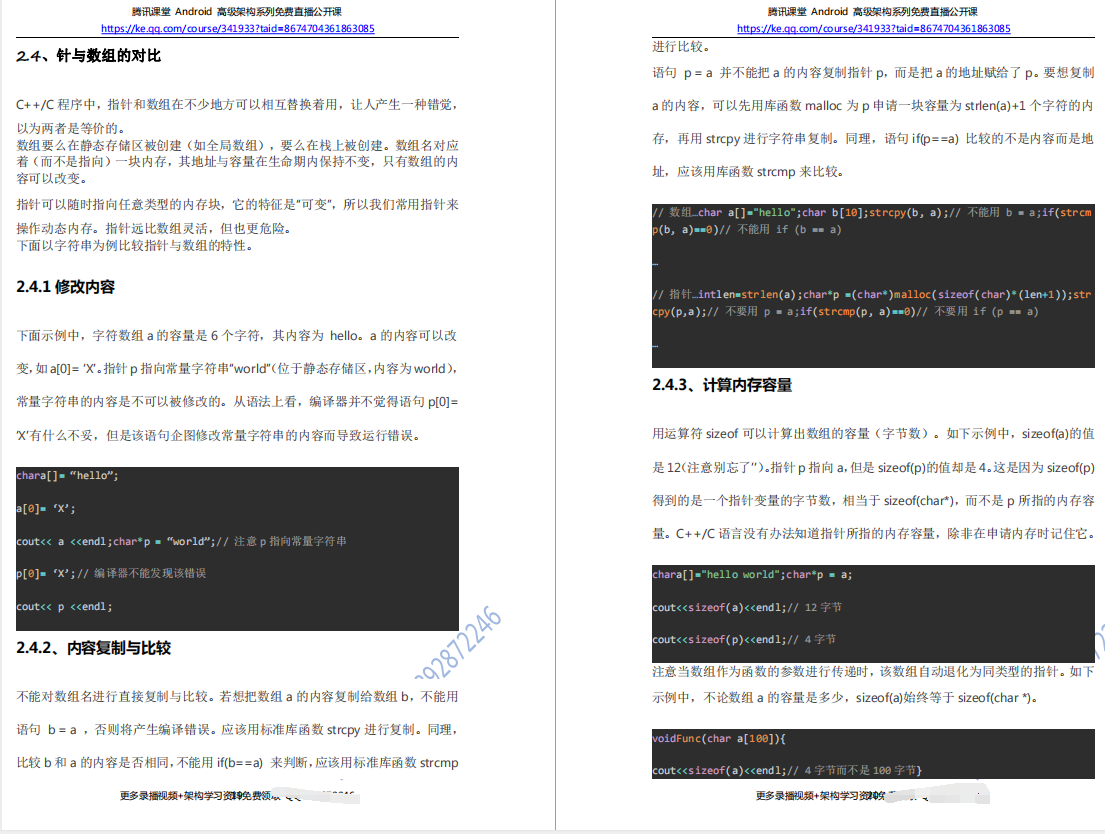Screen dimensions: 1105x834
Task: Click code line 'chara[]= "hello";'
Action: pyautogui.click(x=68, y=476)
